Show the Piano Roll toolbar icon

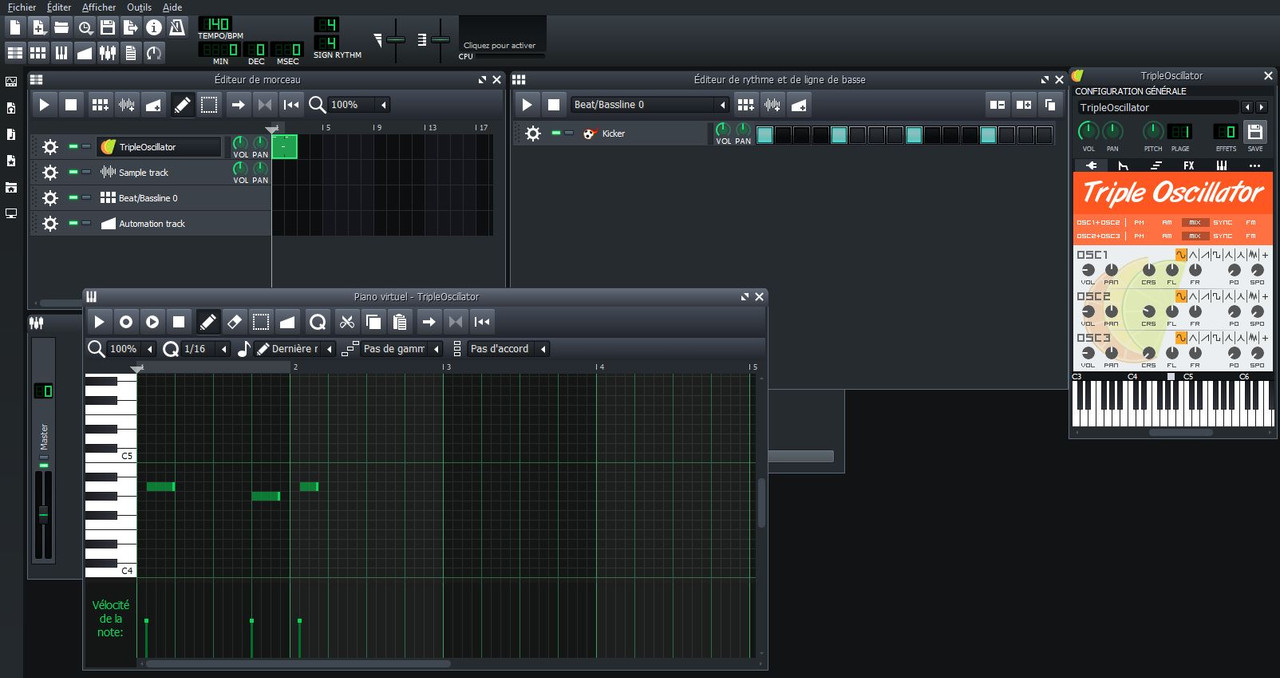[x=61, y=52]
